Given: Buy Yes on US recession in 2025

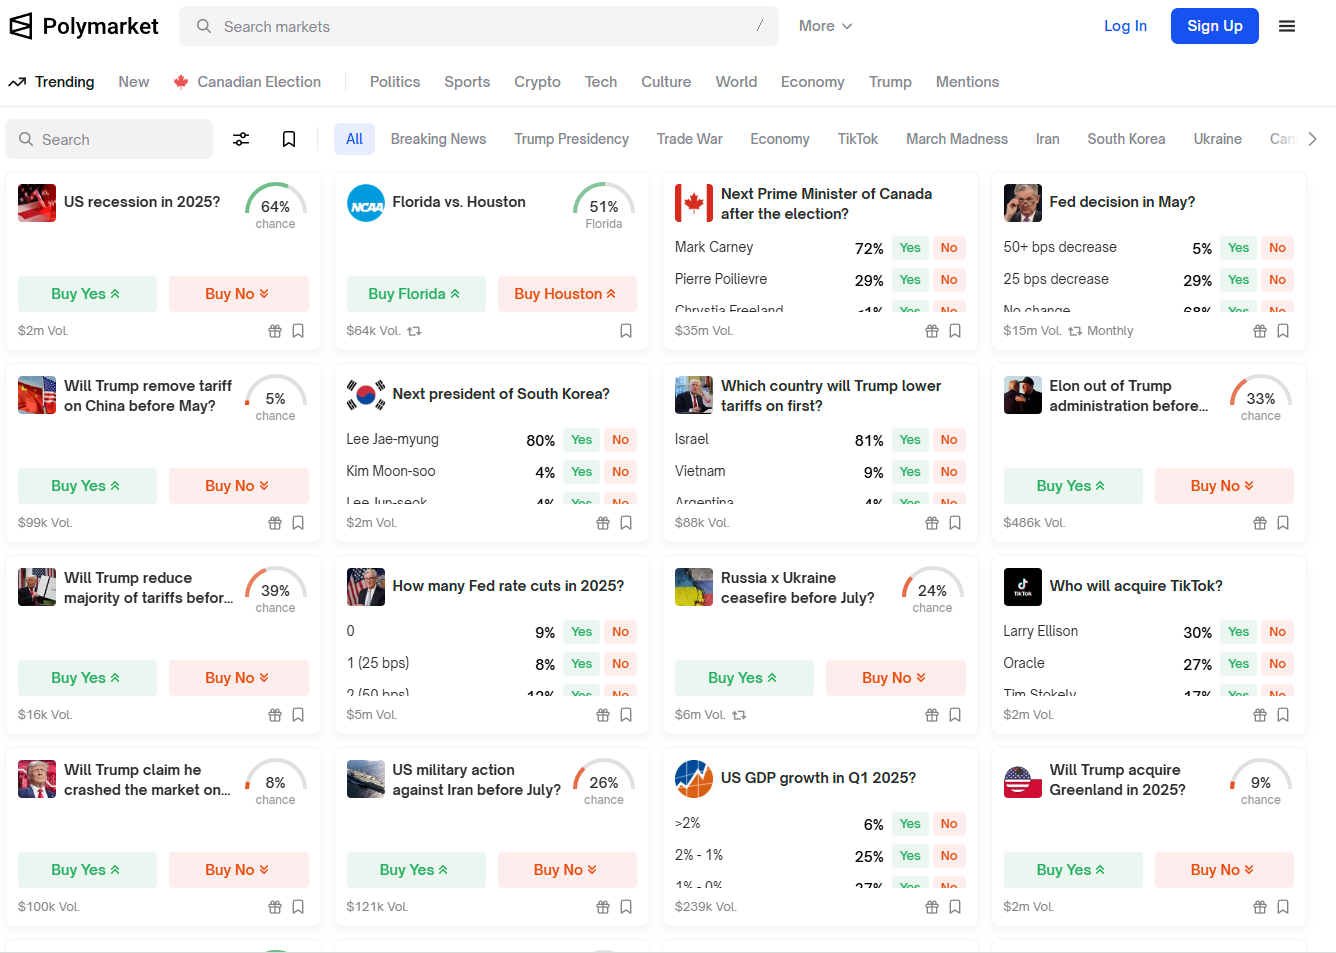Looking at the screenshot, I should [x=87, y=294].
